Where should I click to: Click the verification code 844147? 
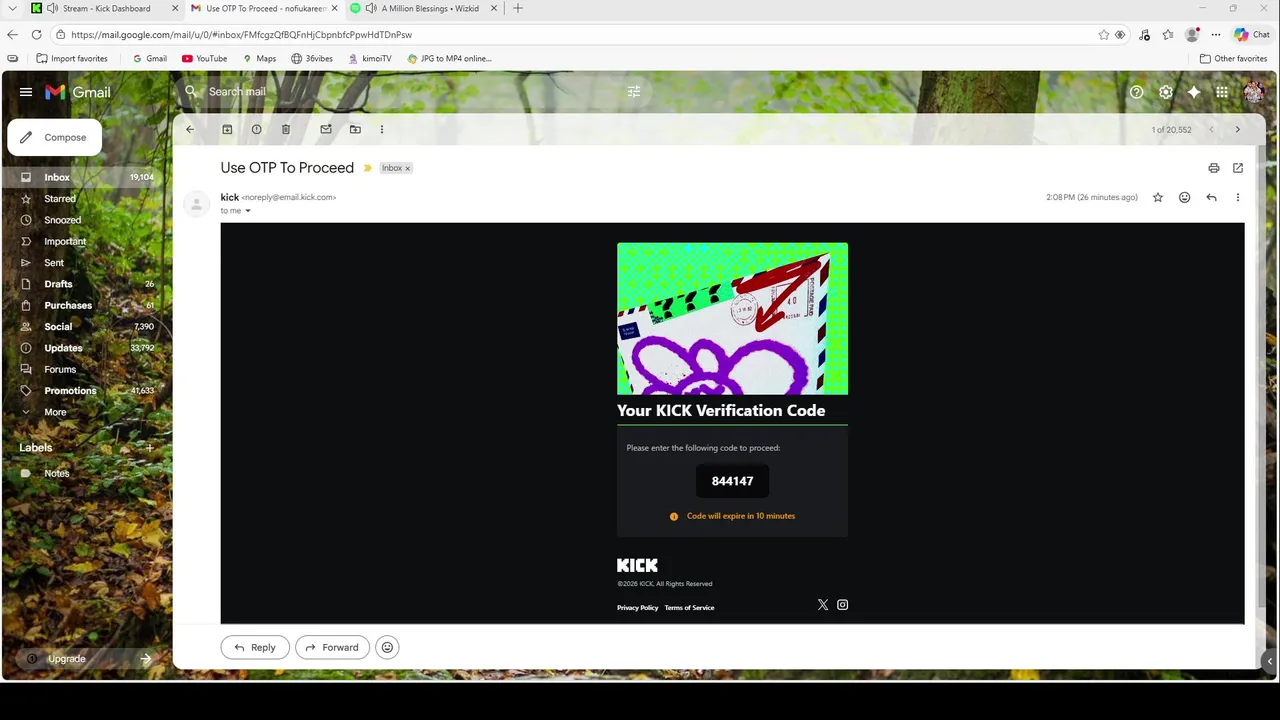click(732, 481)
